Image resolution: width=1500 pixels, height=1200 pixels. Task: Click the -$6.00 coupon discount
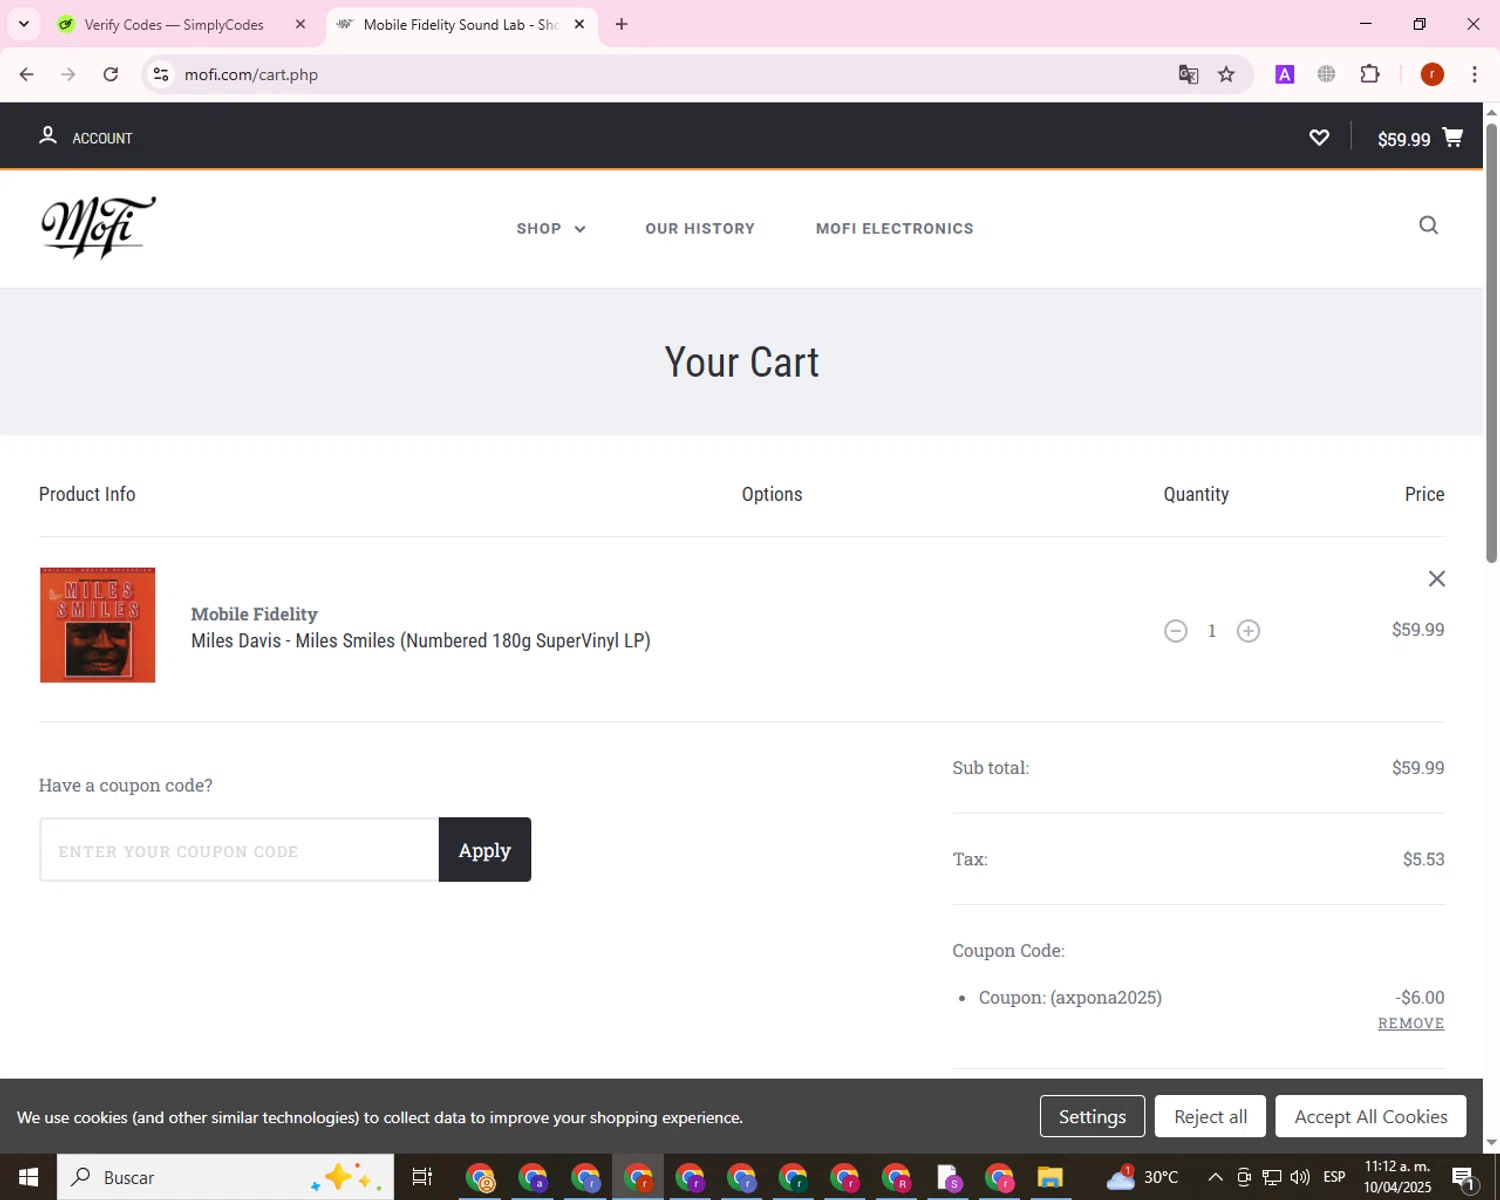pos(1420,997)
